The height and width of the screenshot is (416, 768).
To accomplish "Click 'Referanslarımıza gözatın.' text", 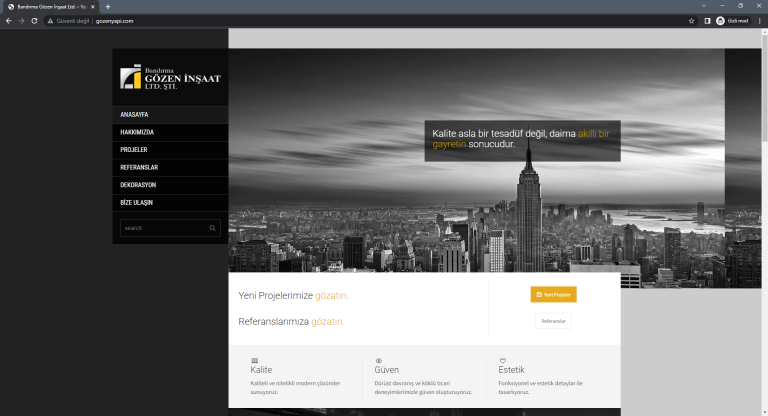I will pyautogui.click(x=291, y=321).
